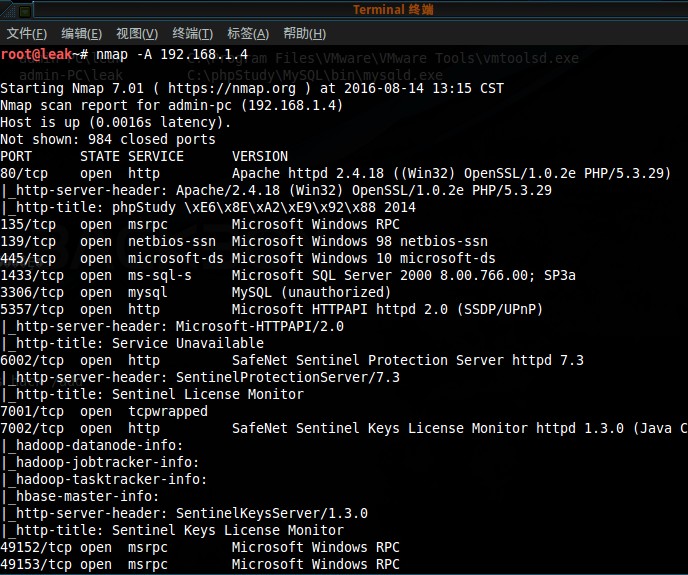Click the '445/tcp' port entry
Viewport: 688px width, 575px height.
[28, 259]
